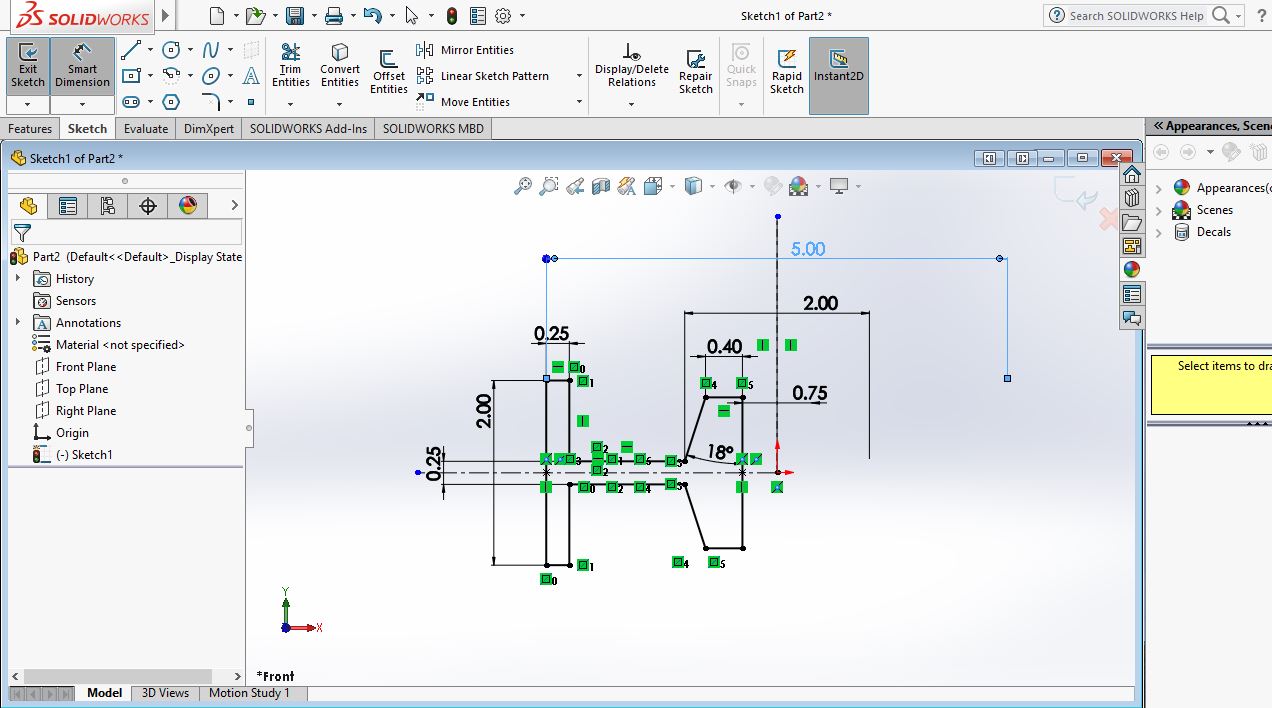Click the Undo icon
The image size is (1272, 708).
click(373, 16)
